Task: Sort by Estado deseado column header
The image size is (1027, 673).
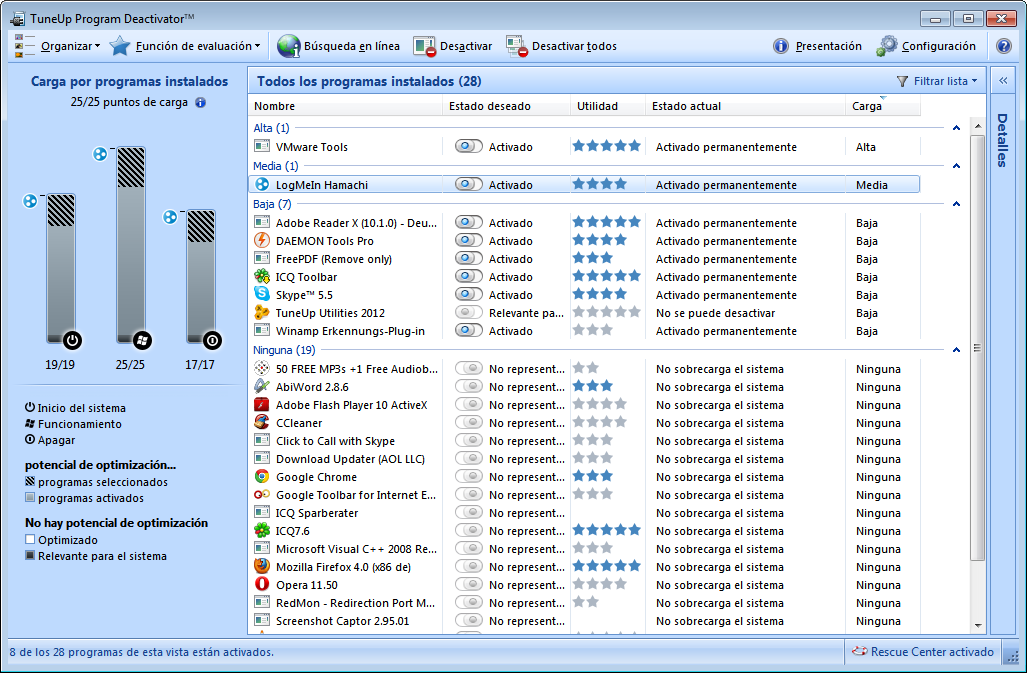Action: pos(506,106)
